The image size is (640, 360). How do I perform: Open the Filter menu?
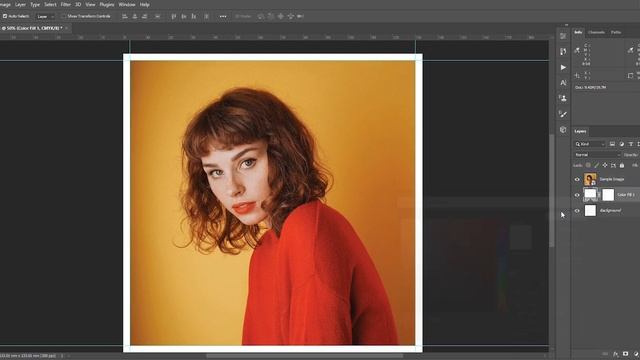point(65,4)
